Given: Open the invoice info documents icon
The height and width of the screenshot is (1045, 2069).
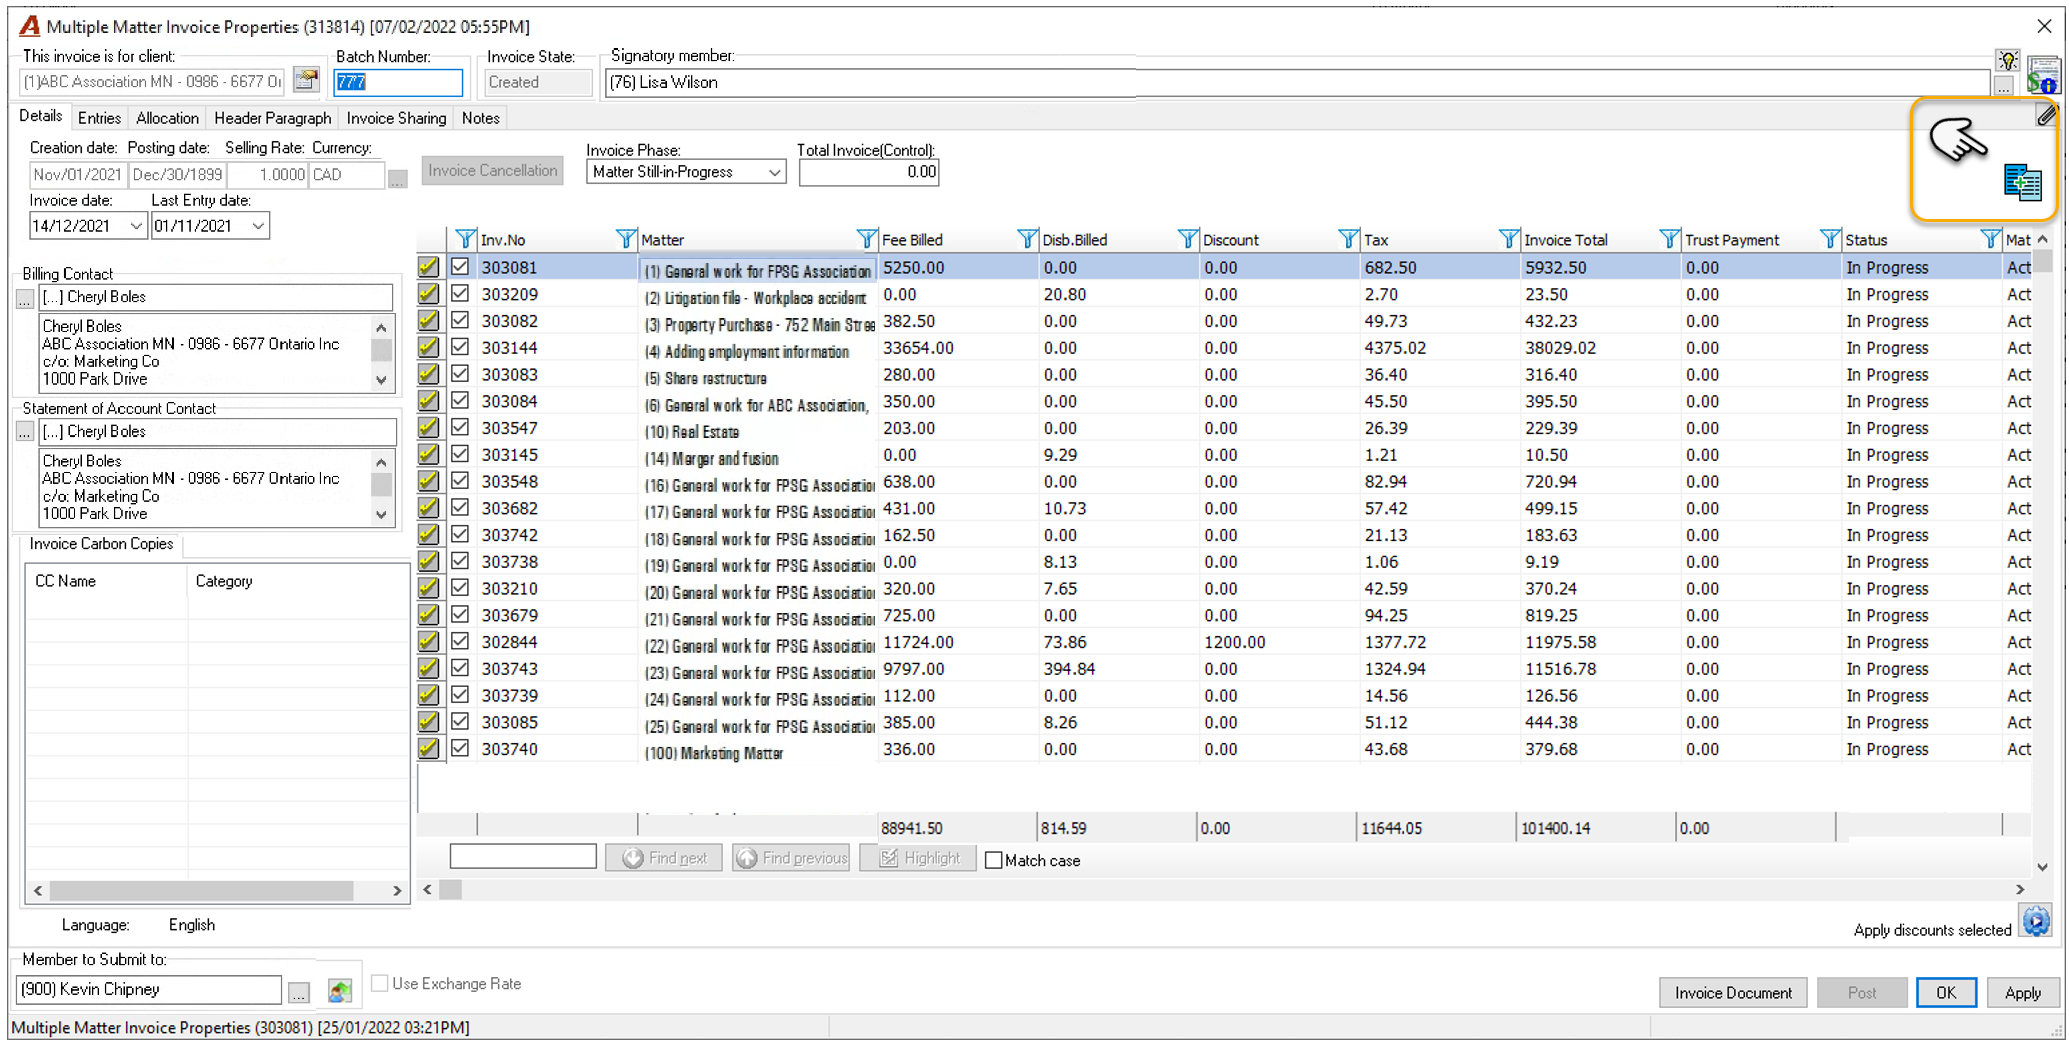Looking at the screenshot, I should click(2043, 76).
